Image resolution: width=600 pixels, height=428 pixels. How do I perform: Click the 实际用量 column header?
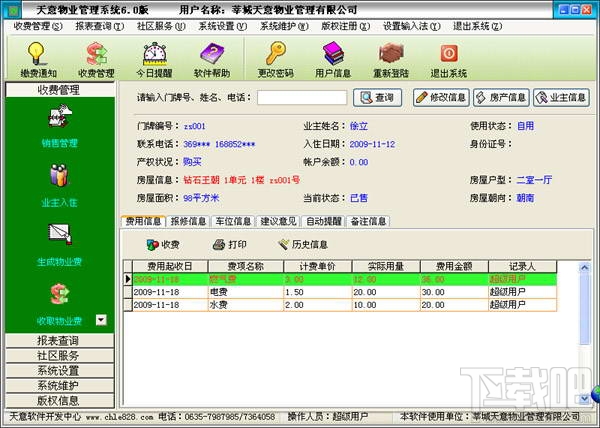coord(386,266)
